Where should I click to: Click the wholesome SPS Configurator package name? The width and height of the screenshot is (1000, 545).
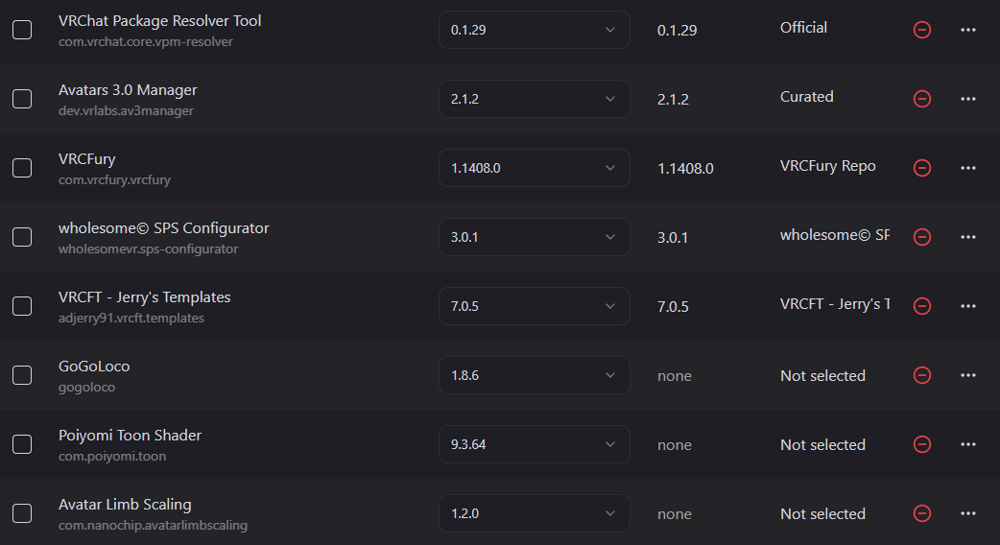[163, 228]
